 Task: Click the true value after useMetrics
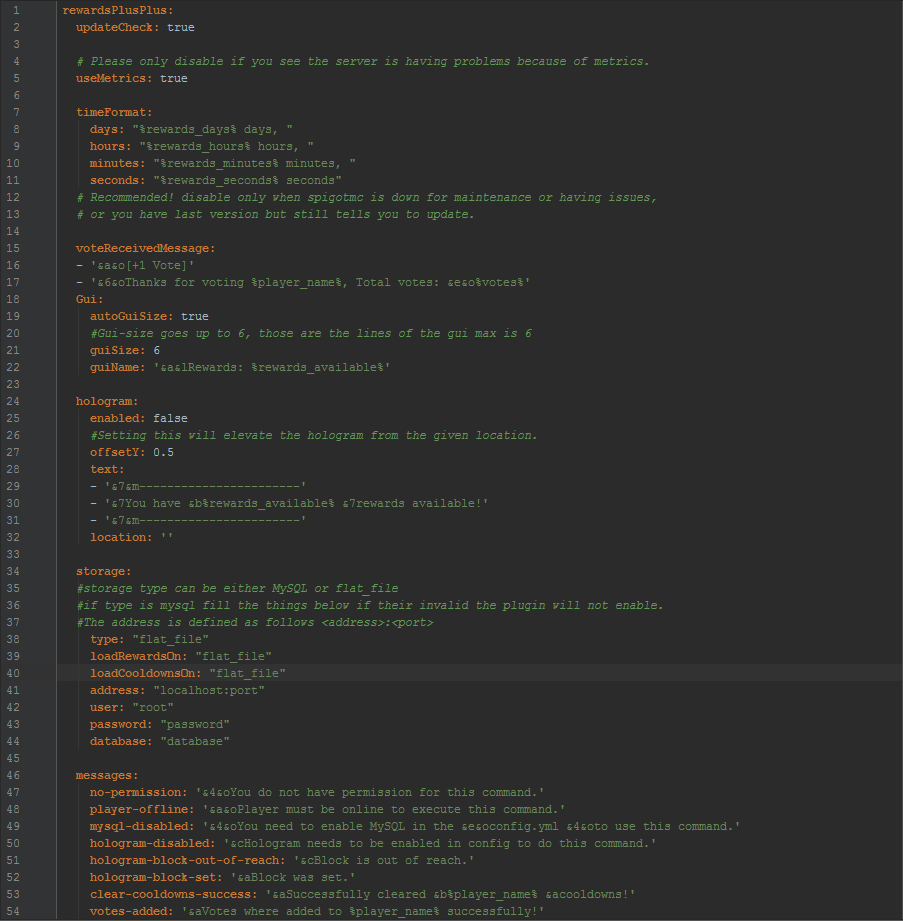[x=174, y=78]
